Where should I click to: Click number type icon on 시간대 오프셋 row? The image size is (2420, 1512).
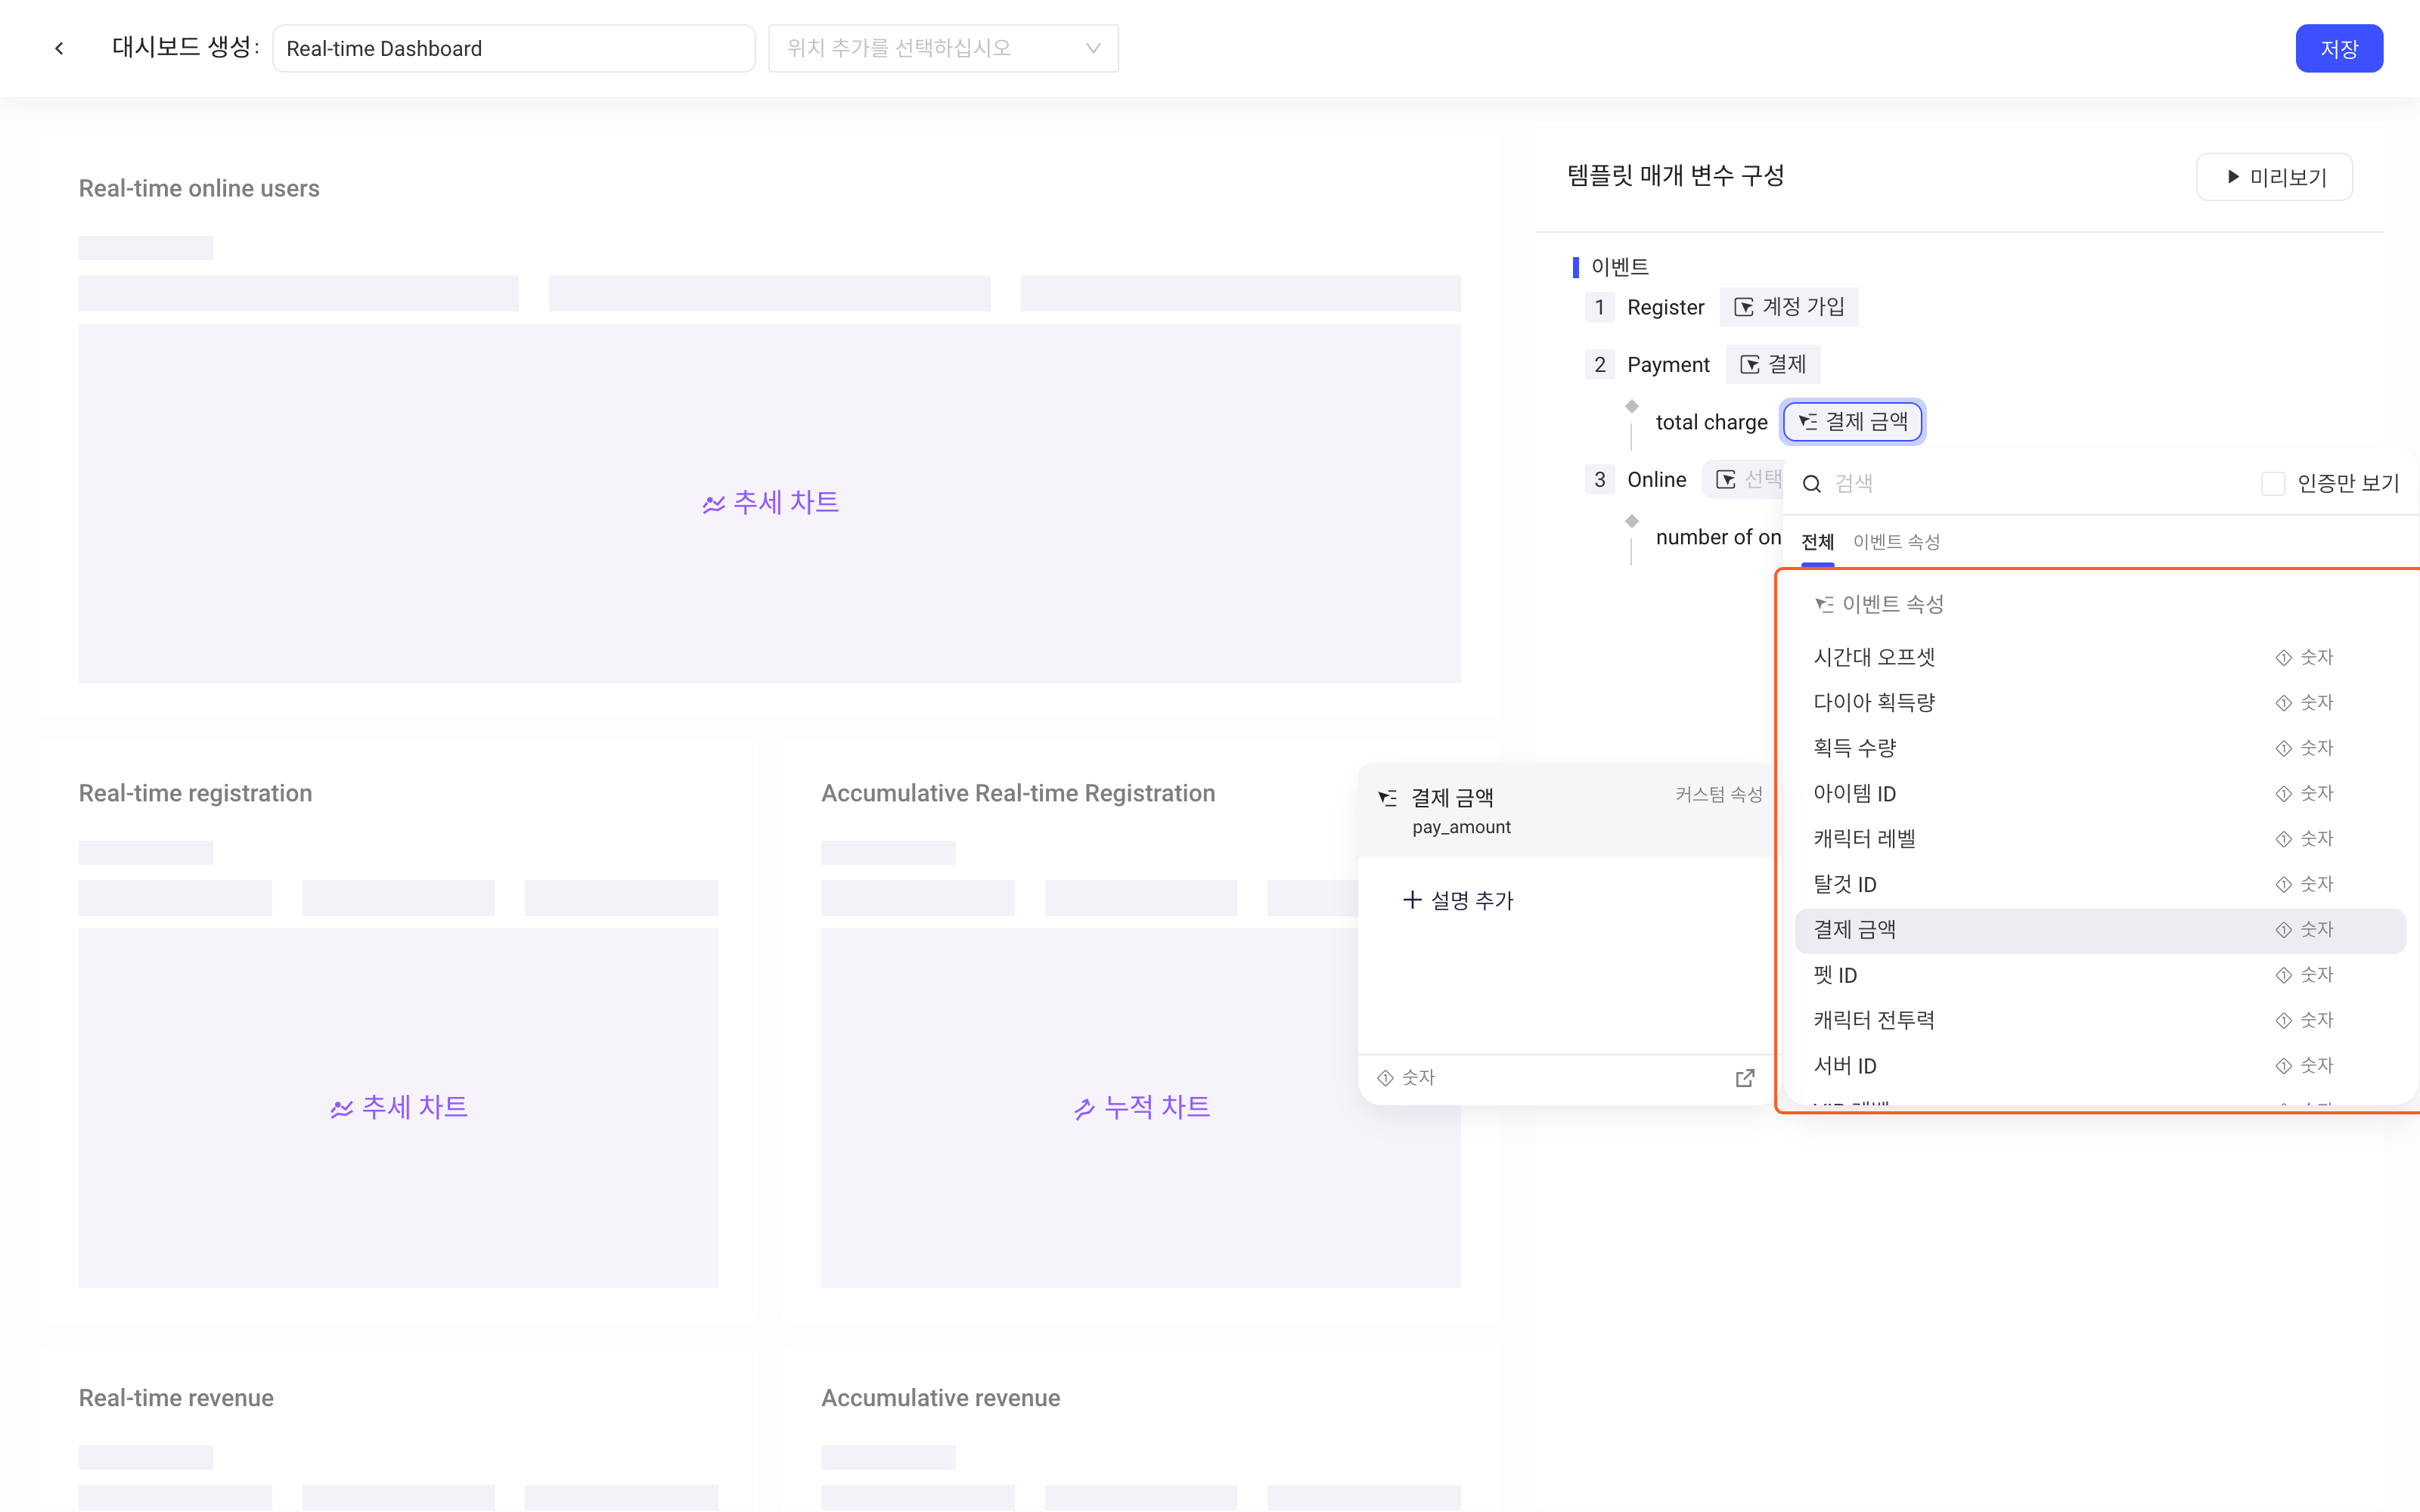(x=2283, y=657)
